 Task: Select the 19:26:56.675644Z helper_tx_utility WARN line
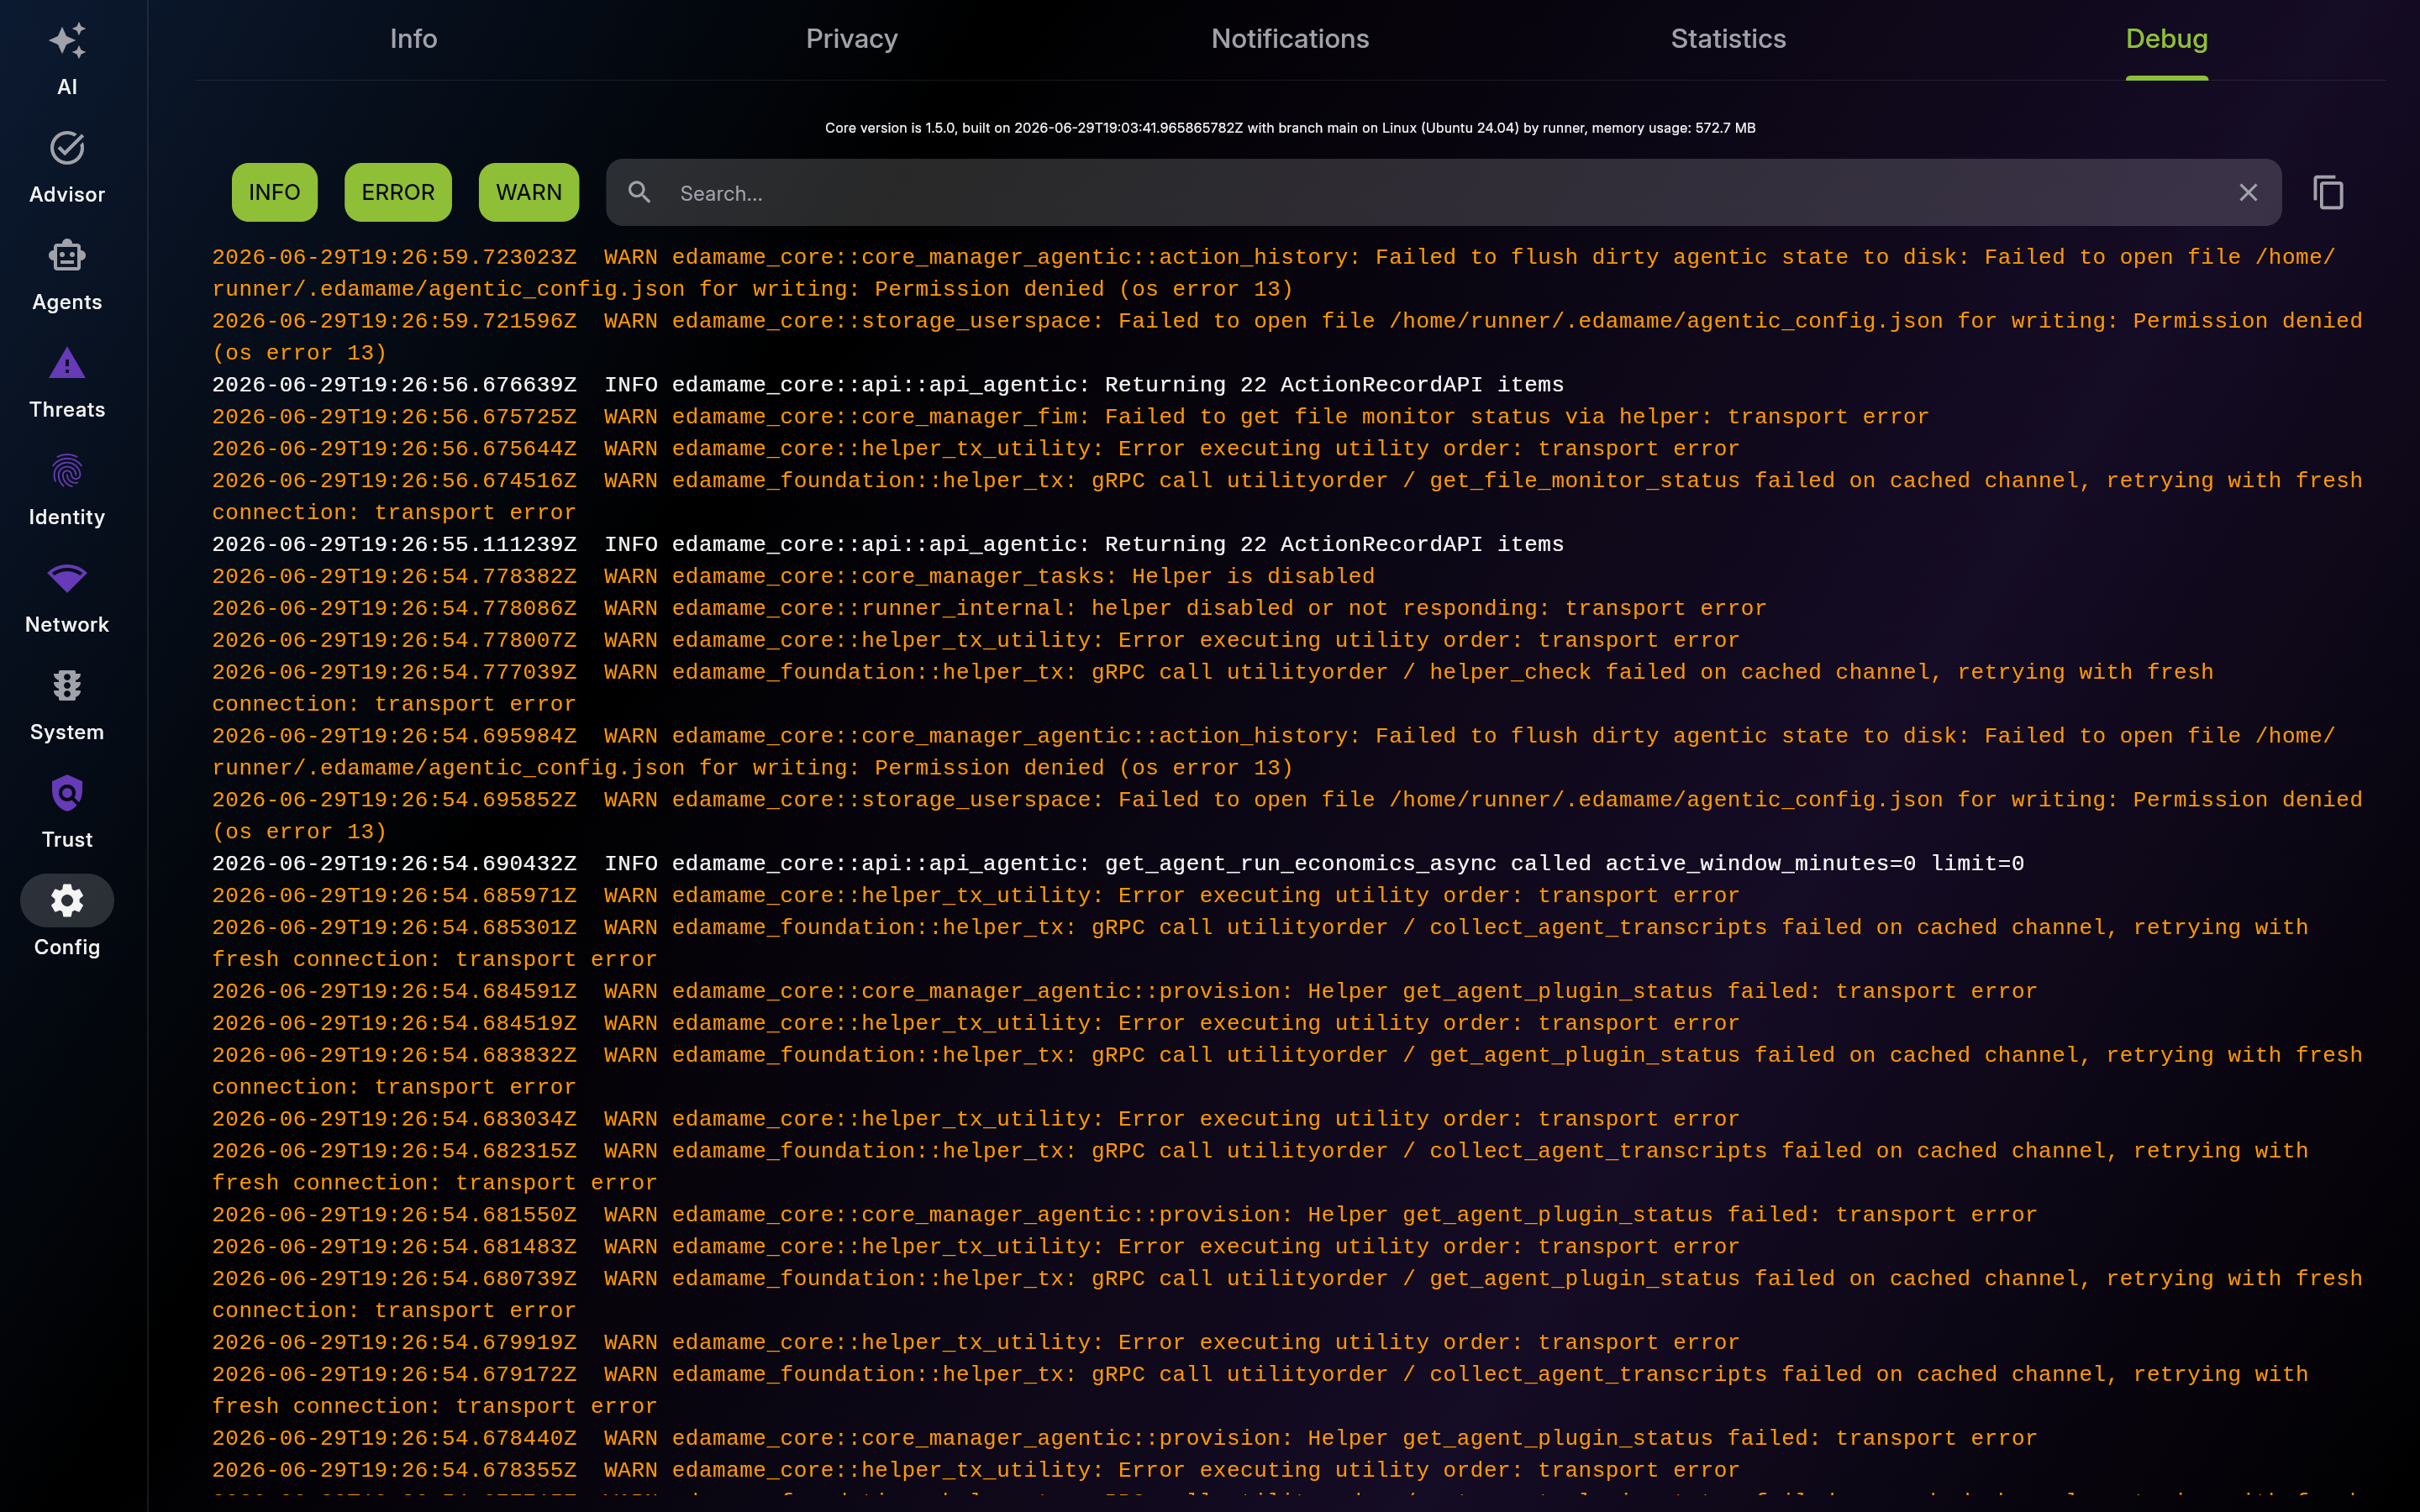(976, 449)
